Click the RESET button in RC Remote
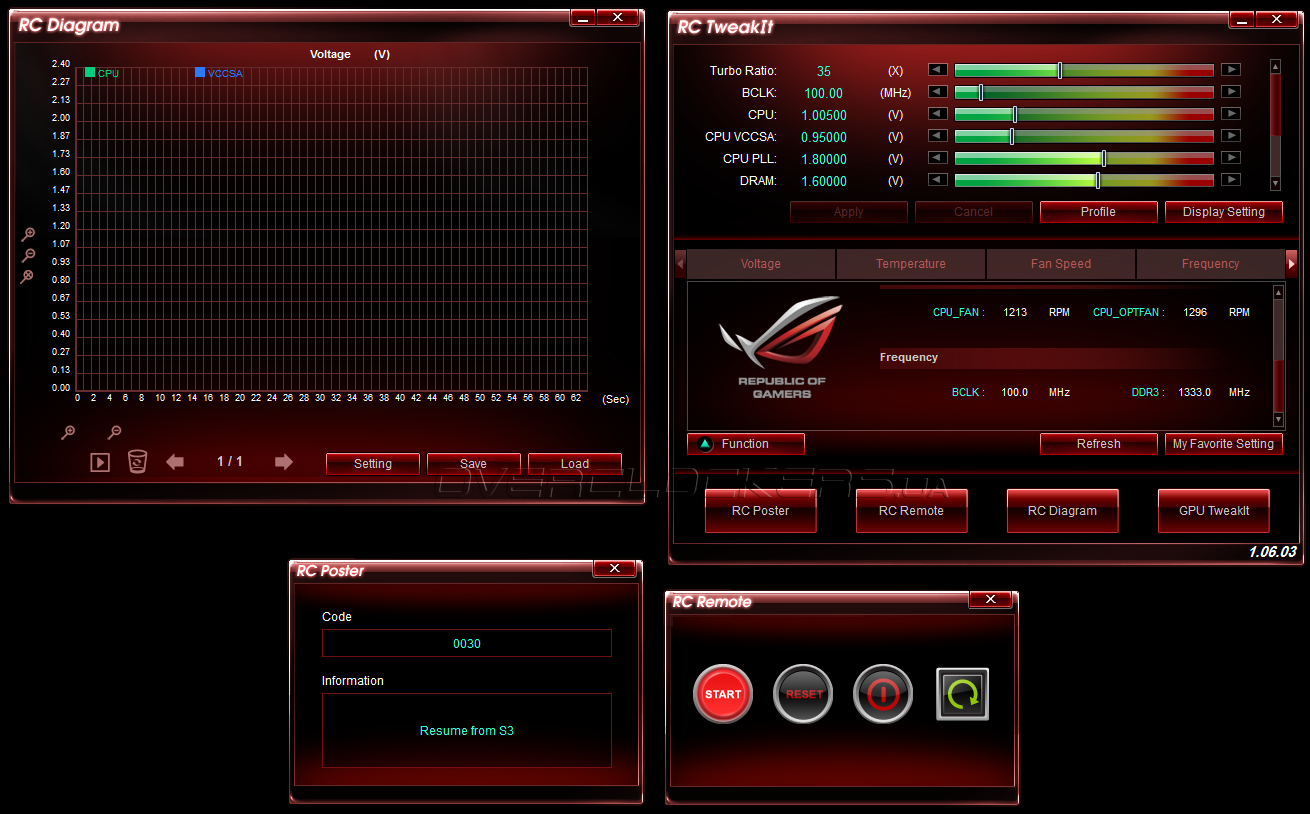Image resolution: width=1310 pixels, height=814 pixels. pyautogui.click(x=803, y=694)
